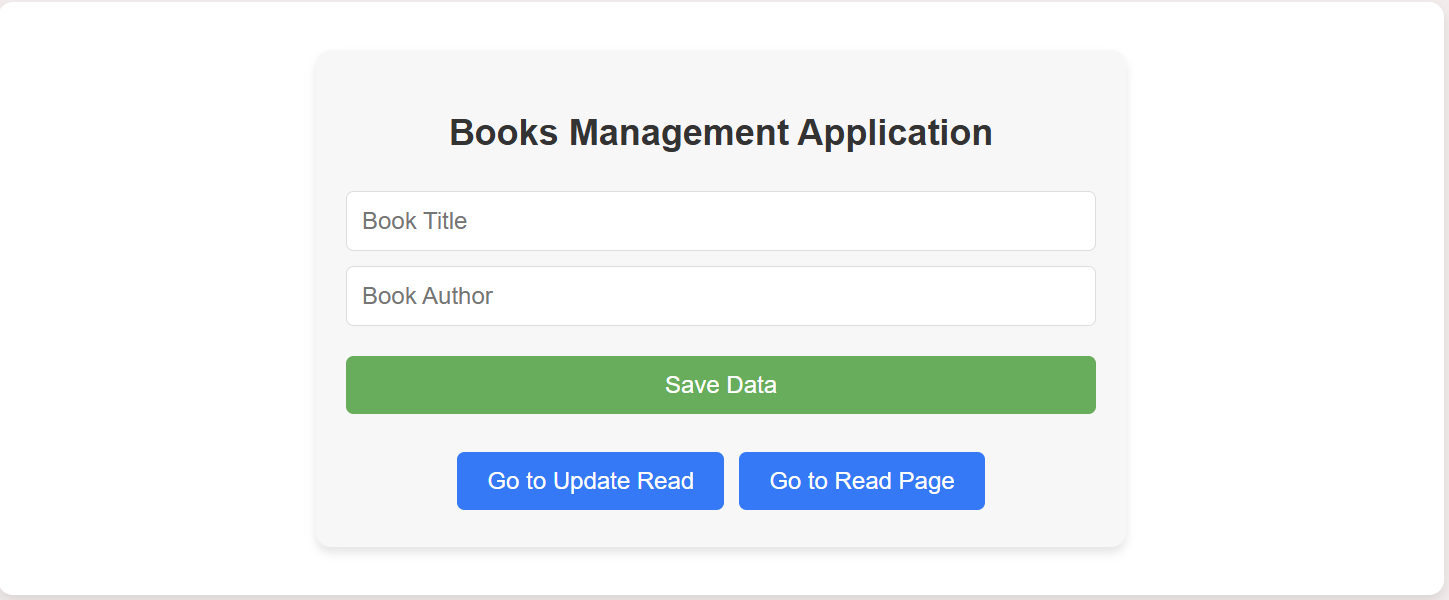Click inside the Book Author placeholder text
Screen dimensions: 1449x600
pyautogui.click(x=427, y=296)
